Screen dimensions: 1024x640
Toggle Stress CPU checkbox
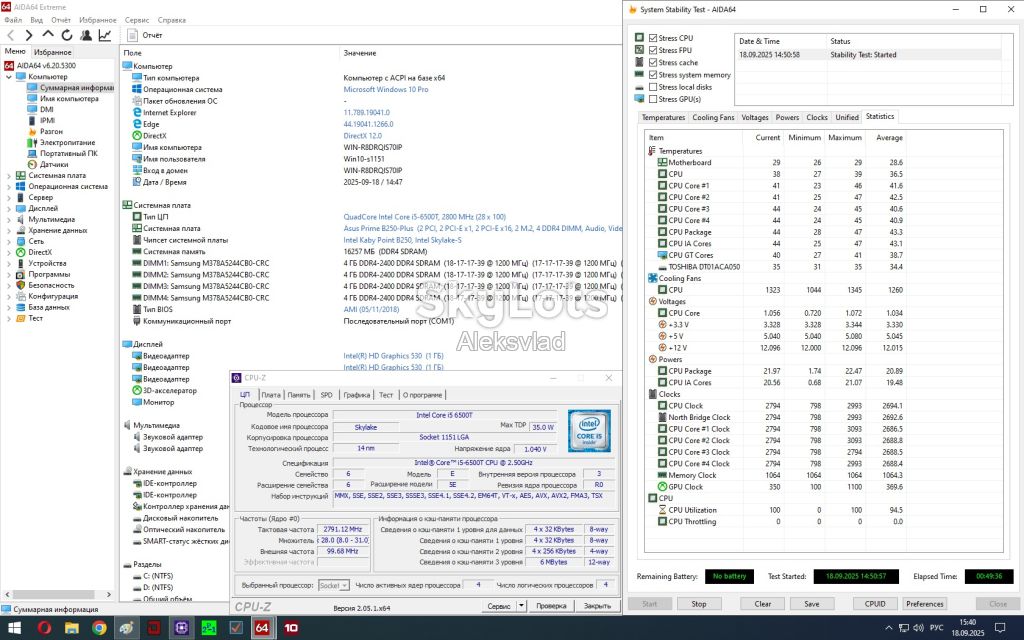coord(653,38)
